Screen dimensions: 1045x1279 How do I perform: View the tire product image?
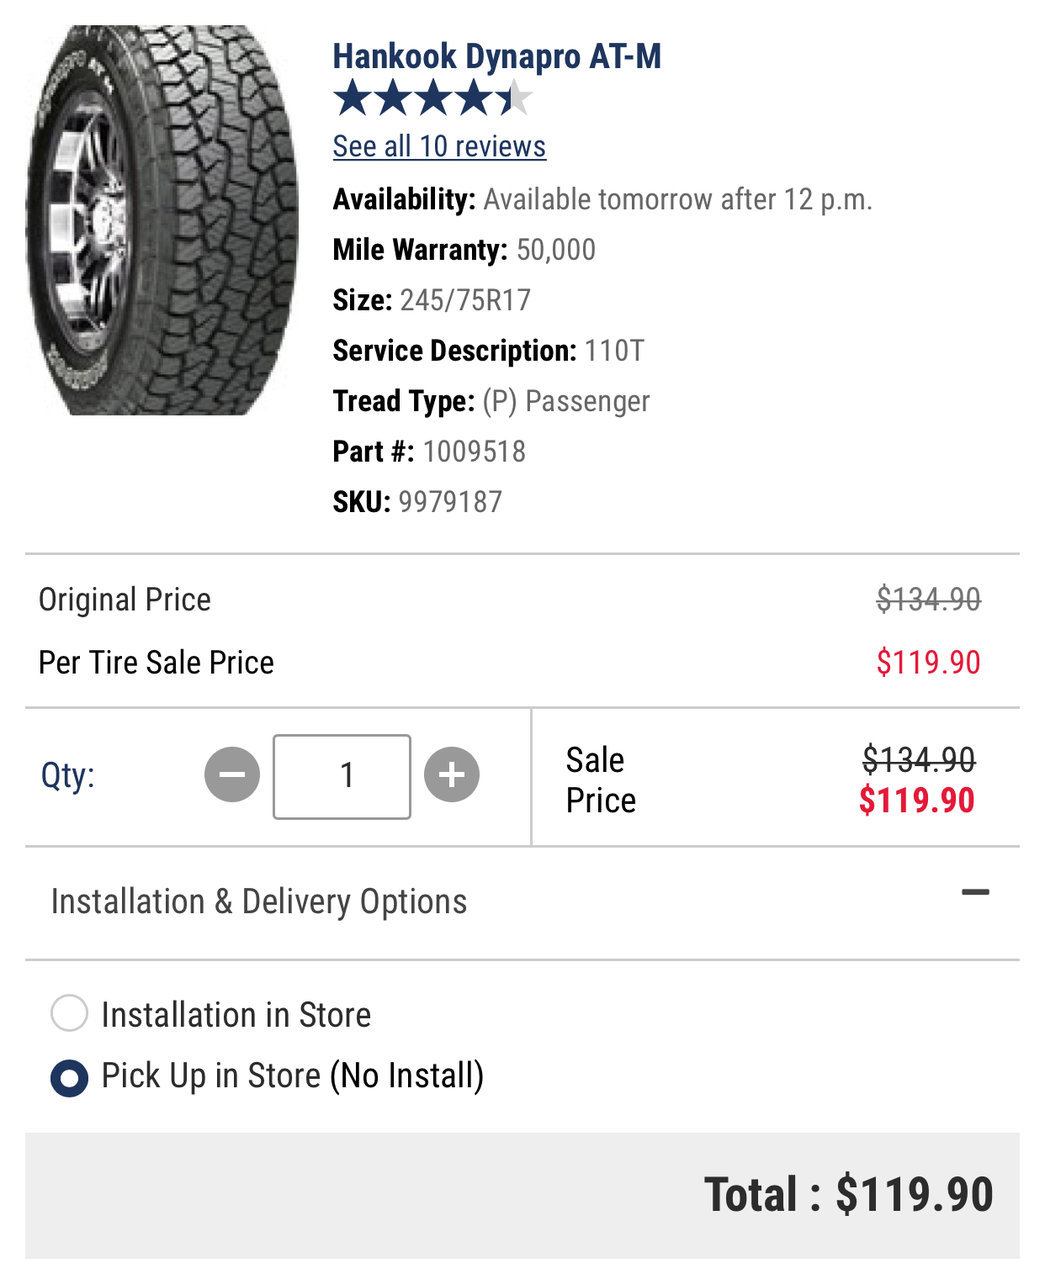point(162,220)
